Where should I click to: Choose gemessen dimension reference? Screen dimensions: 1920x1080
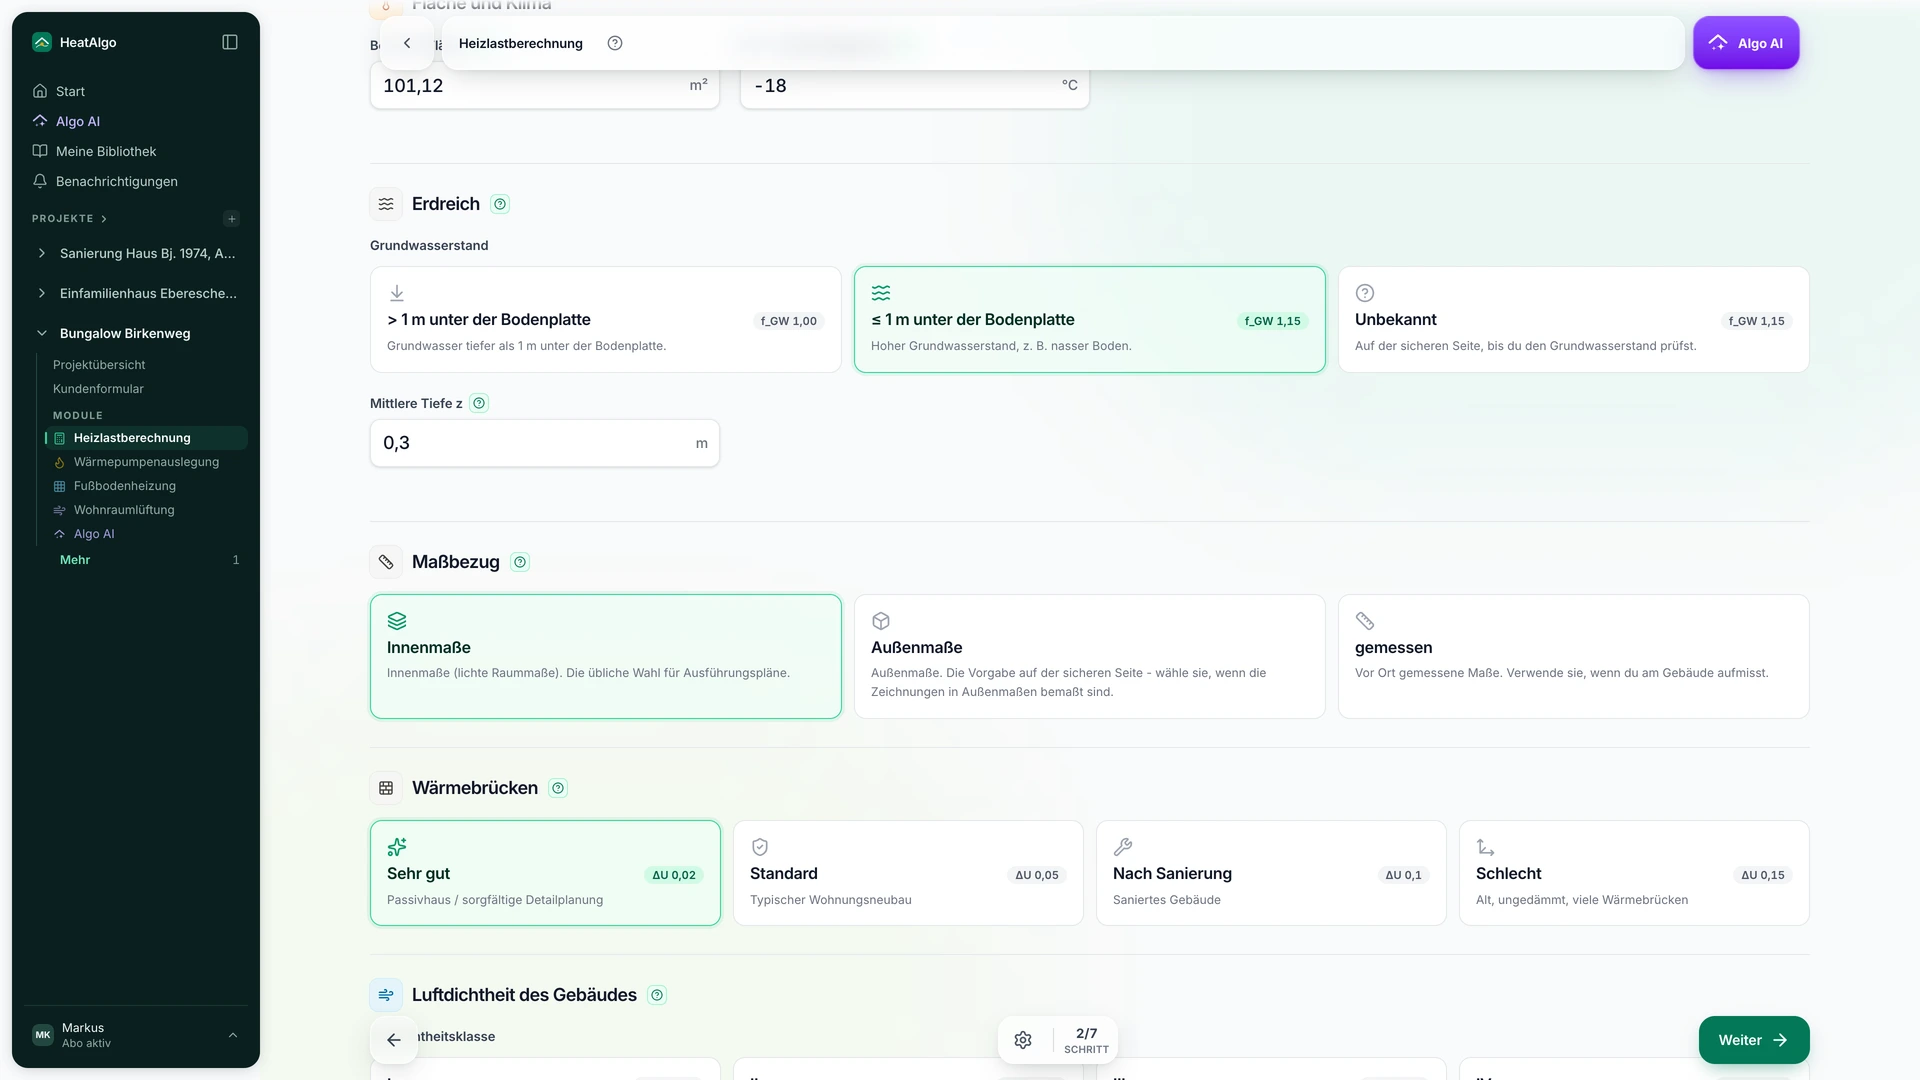(1574, 657)
